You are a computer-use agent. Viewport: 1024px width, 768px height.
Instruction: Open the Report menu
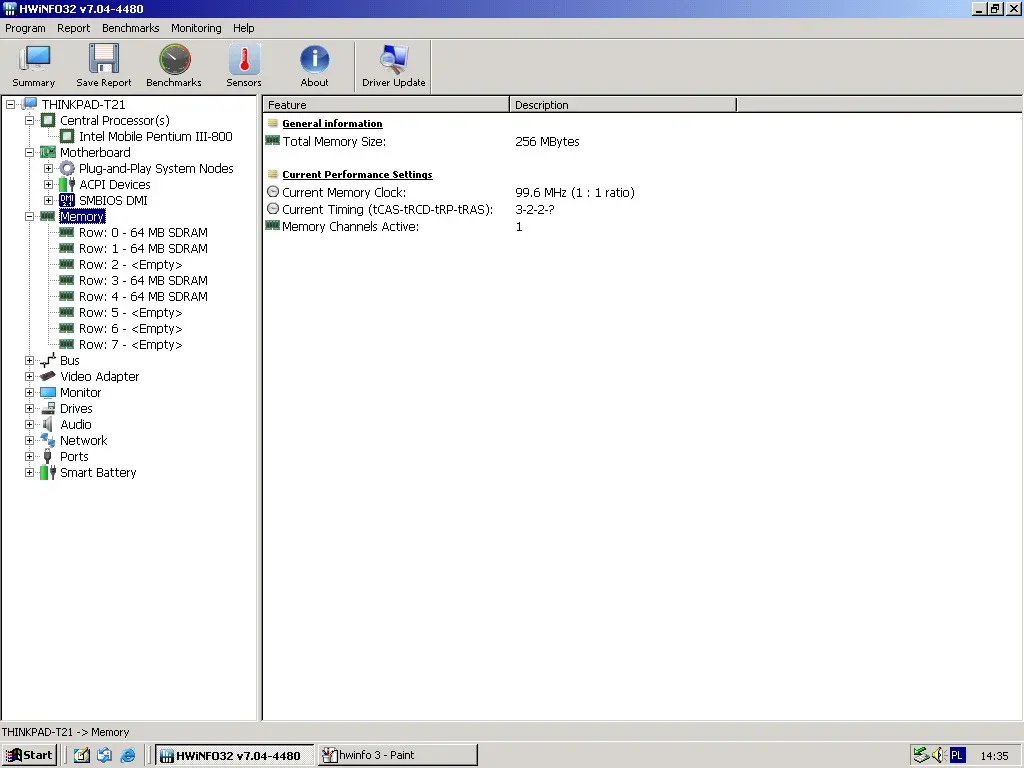73,28
